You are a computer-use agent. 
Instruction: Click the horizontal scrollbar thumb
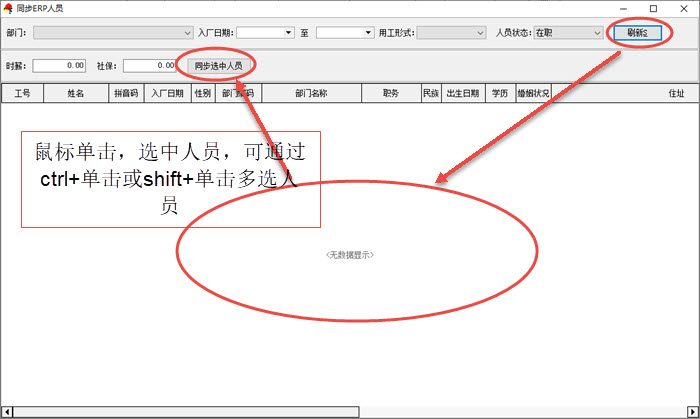pyautogui.click(x=186, y=412)
